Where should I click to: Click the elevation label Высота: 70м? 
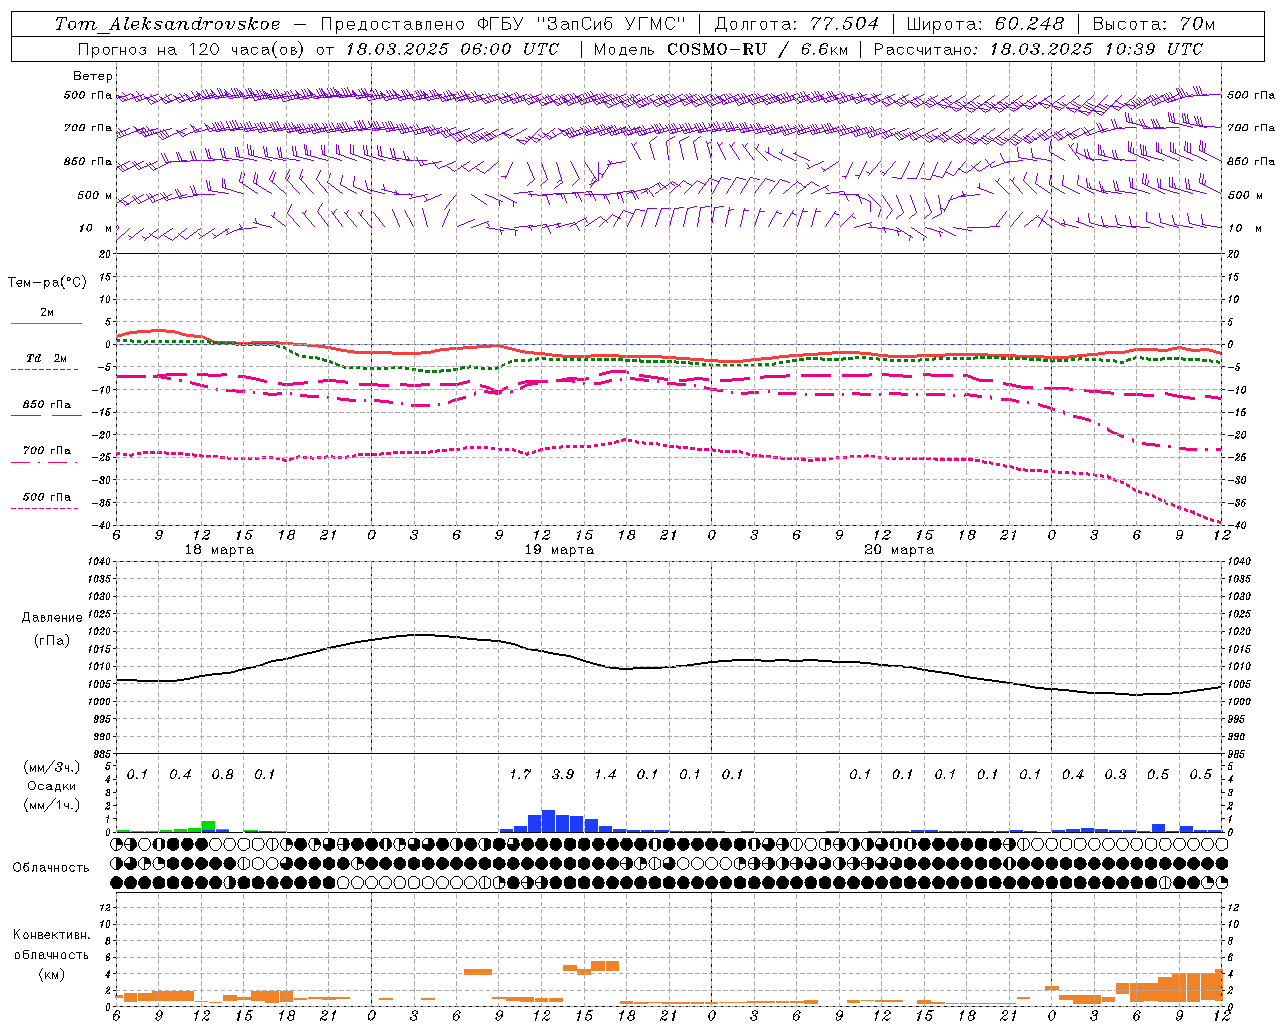pyautogui.click(x=1154, y=24)
